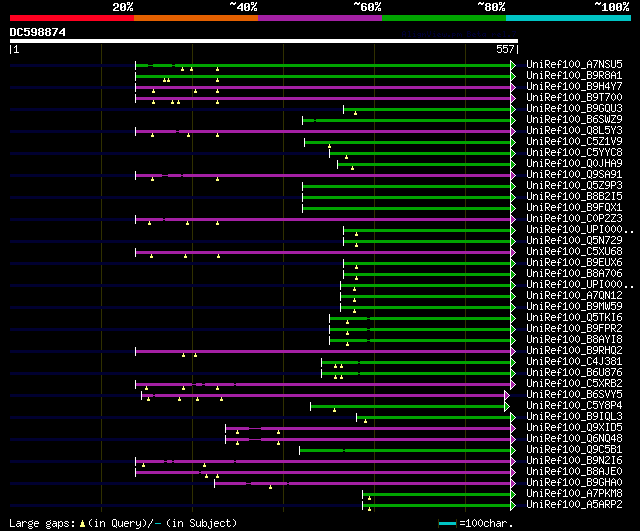640x531 pixels.
Task: Click the red 20% identity legend segment
Action: click(72, 18)
